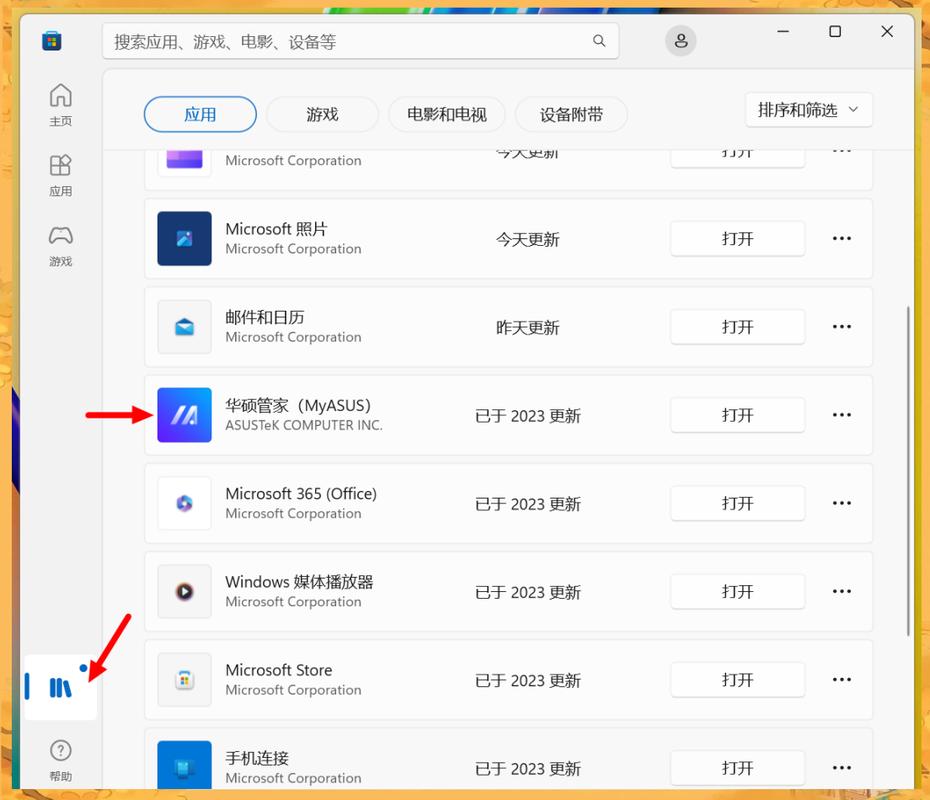This screenshot has height=800, width=930.
Task: Click the search magnifier icon
Action: coord(598,41)
